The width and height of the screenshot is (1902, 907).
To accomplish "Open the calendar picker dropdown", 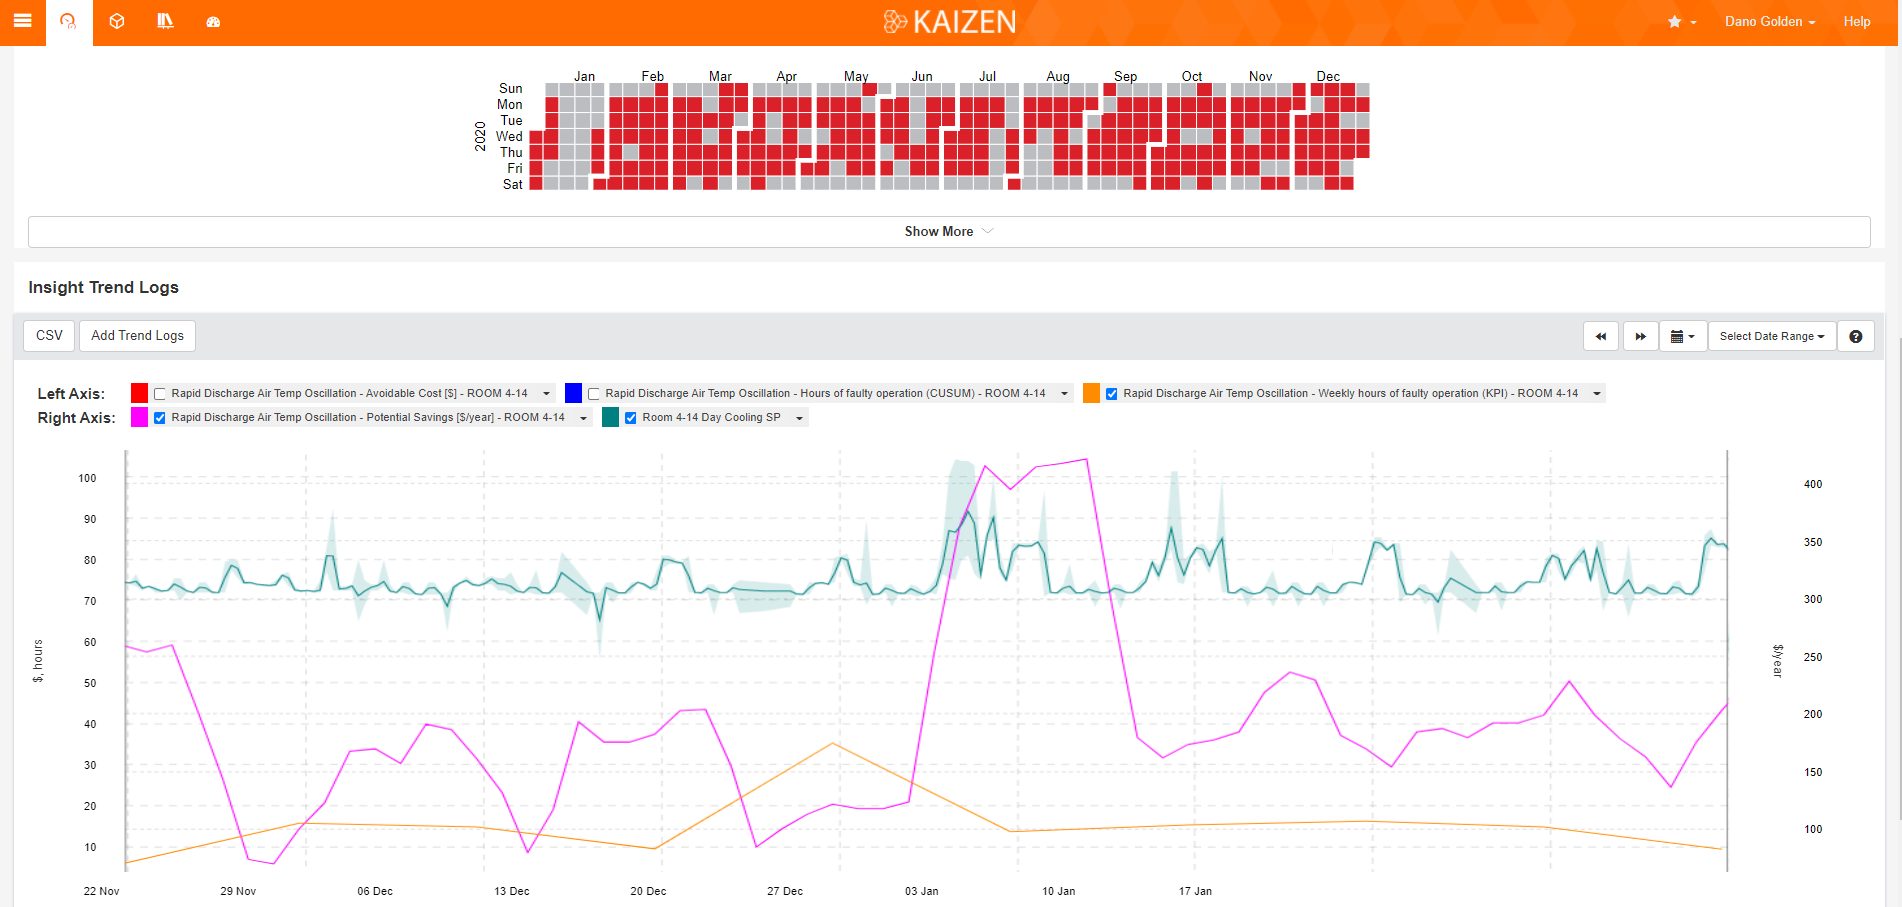I will (x=1682, y=336).
